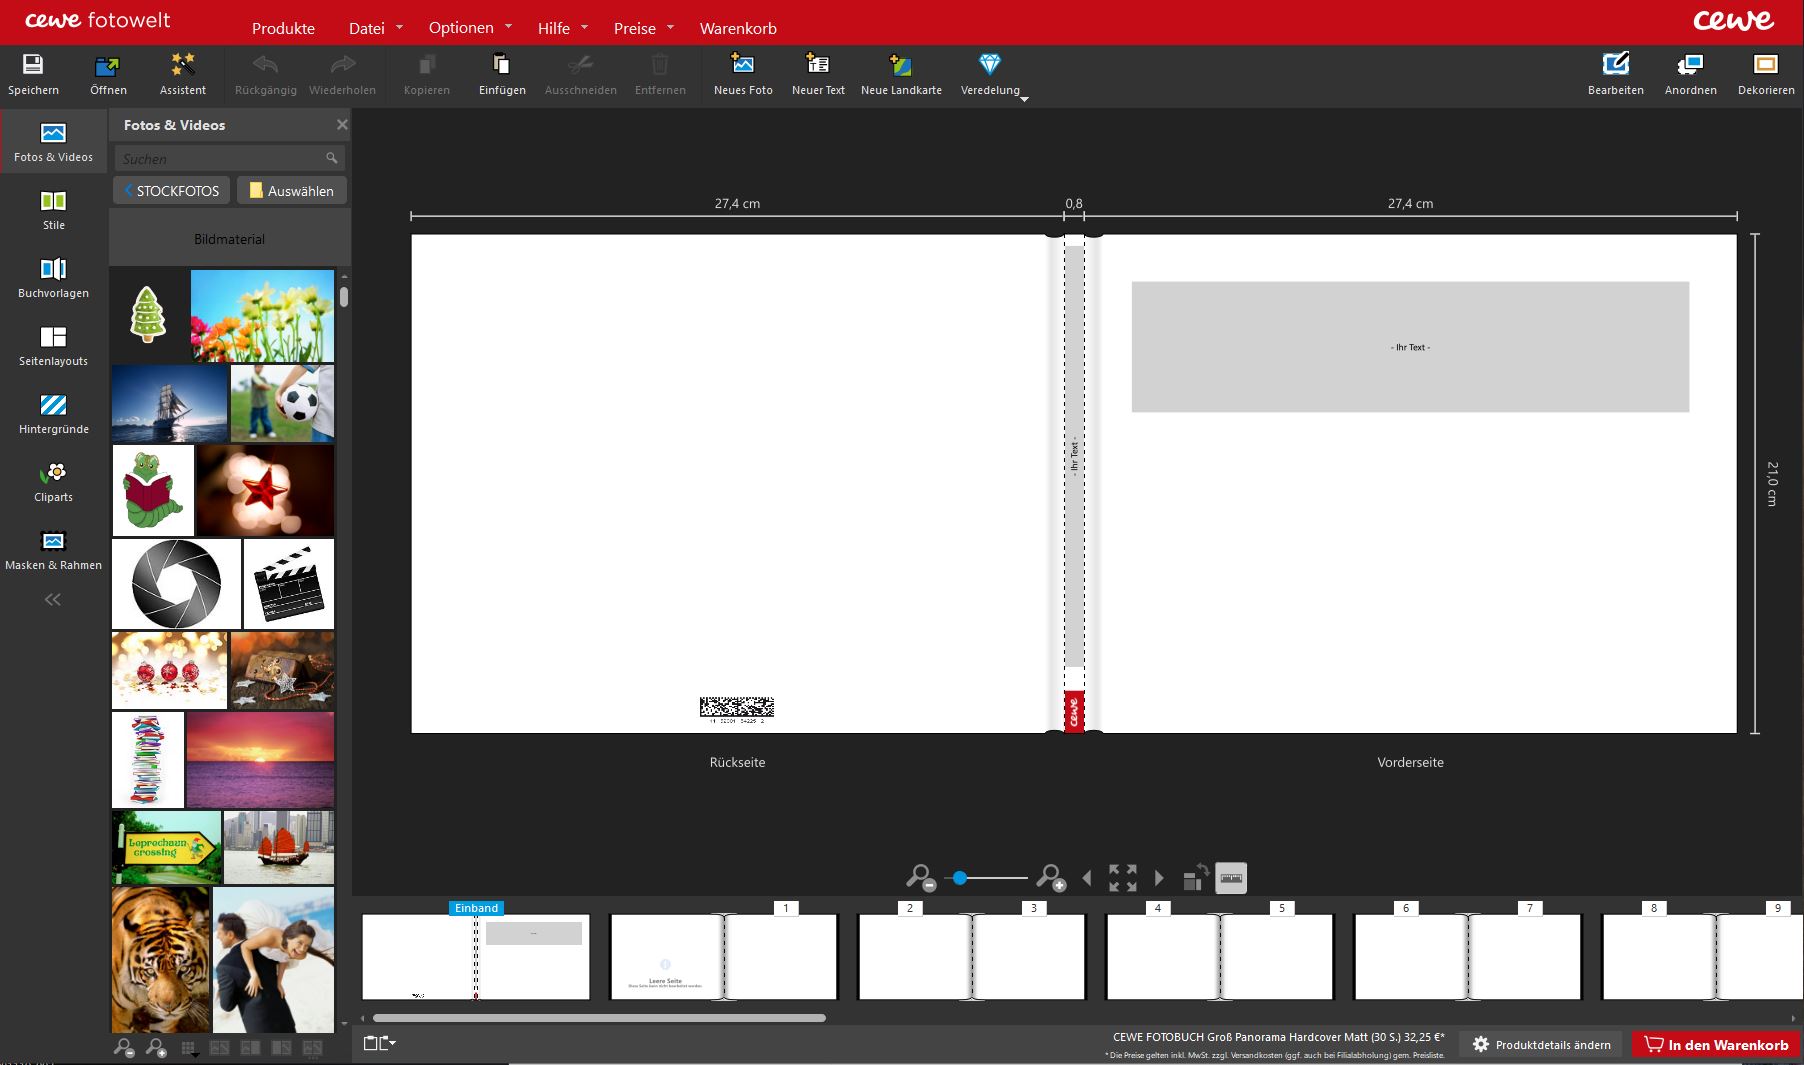Toggle fit-to-screen page view
The height and width of the screenshot is (1065, 1804).
pos(1123,878)
